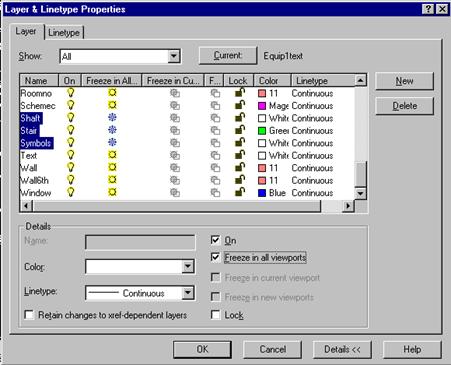Lock the Window layer padlock icon
This screenshot has height=365, width=451.
click(240, 192)
